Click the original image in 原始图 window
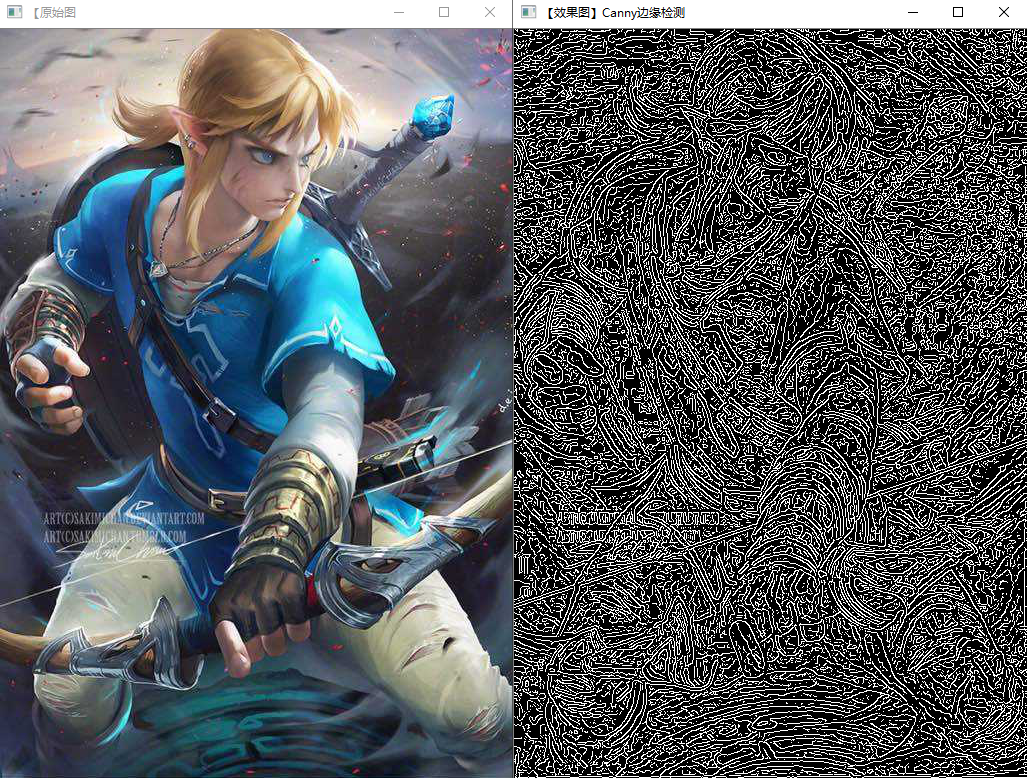The height and width of the screenshot is (778, 1027). (x=256, y=403)
